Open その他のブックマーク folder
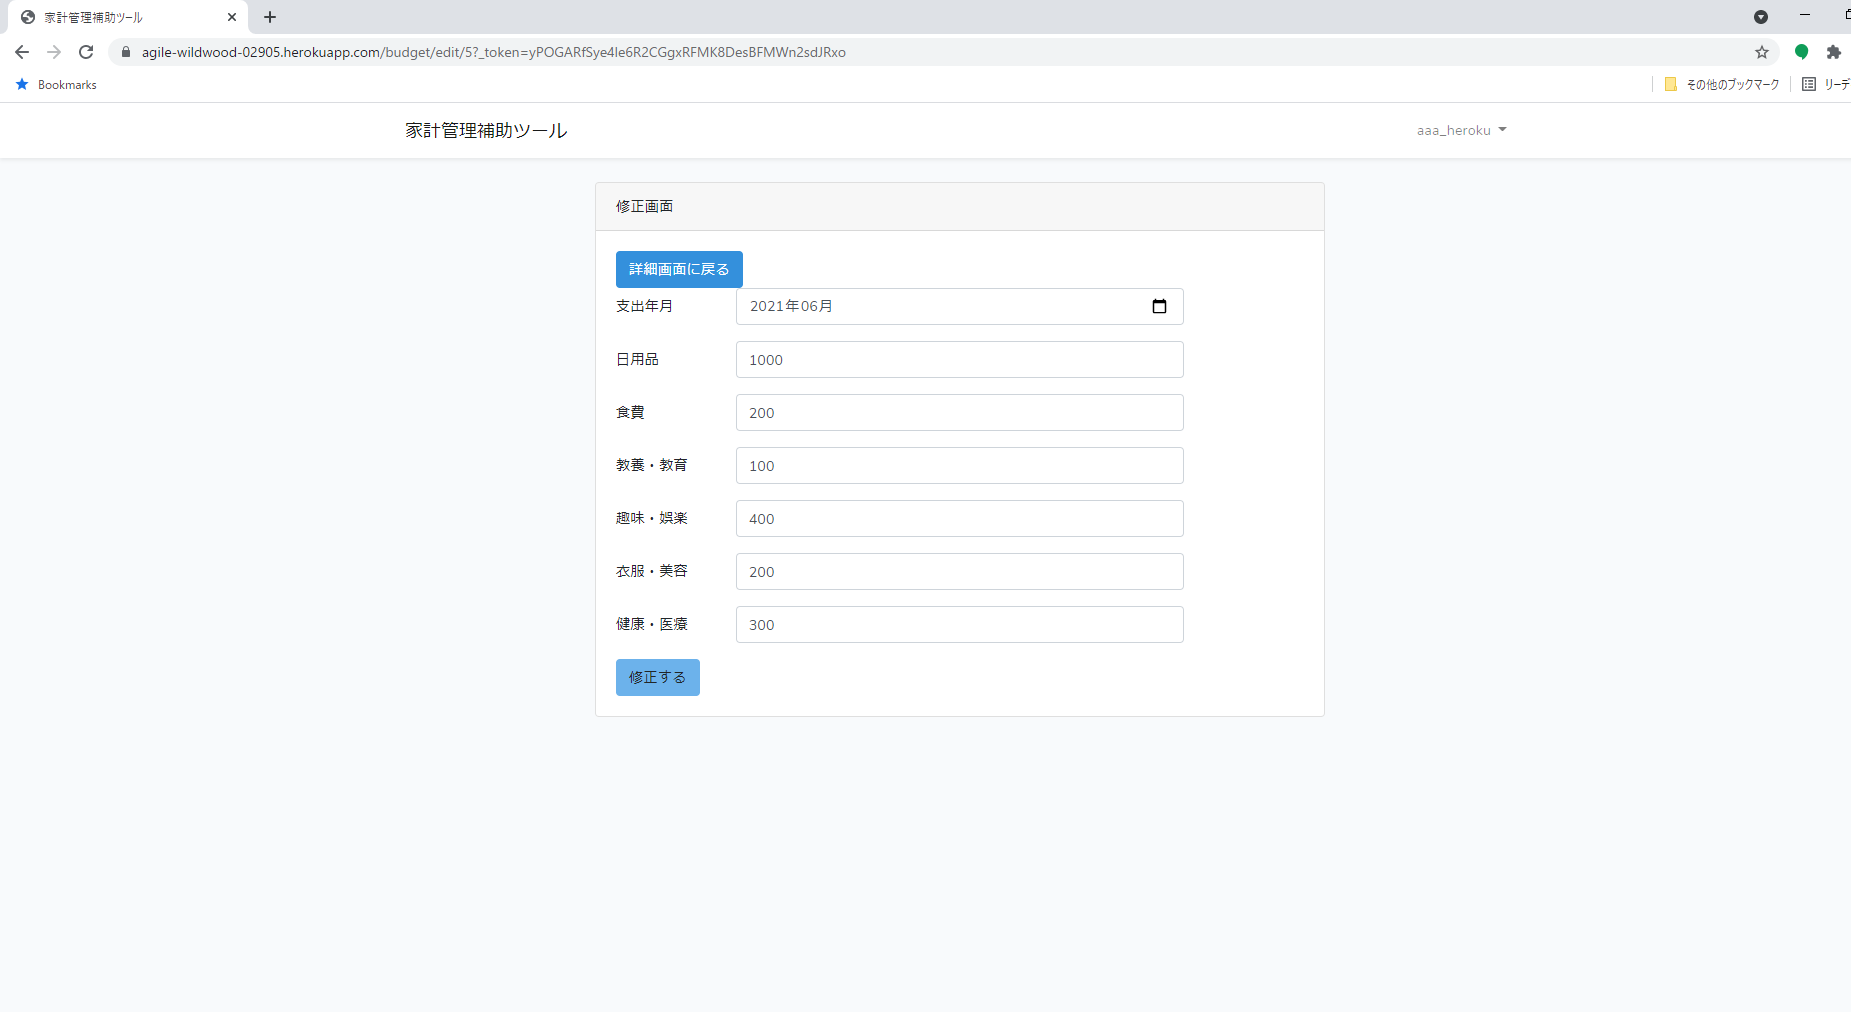Viewport: 1851px width, 1012px height. pos(1722,85)
